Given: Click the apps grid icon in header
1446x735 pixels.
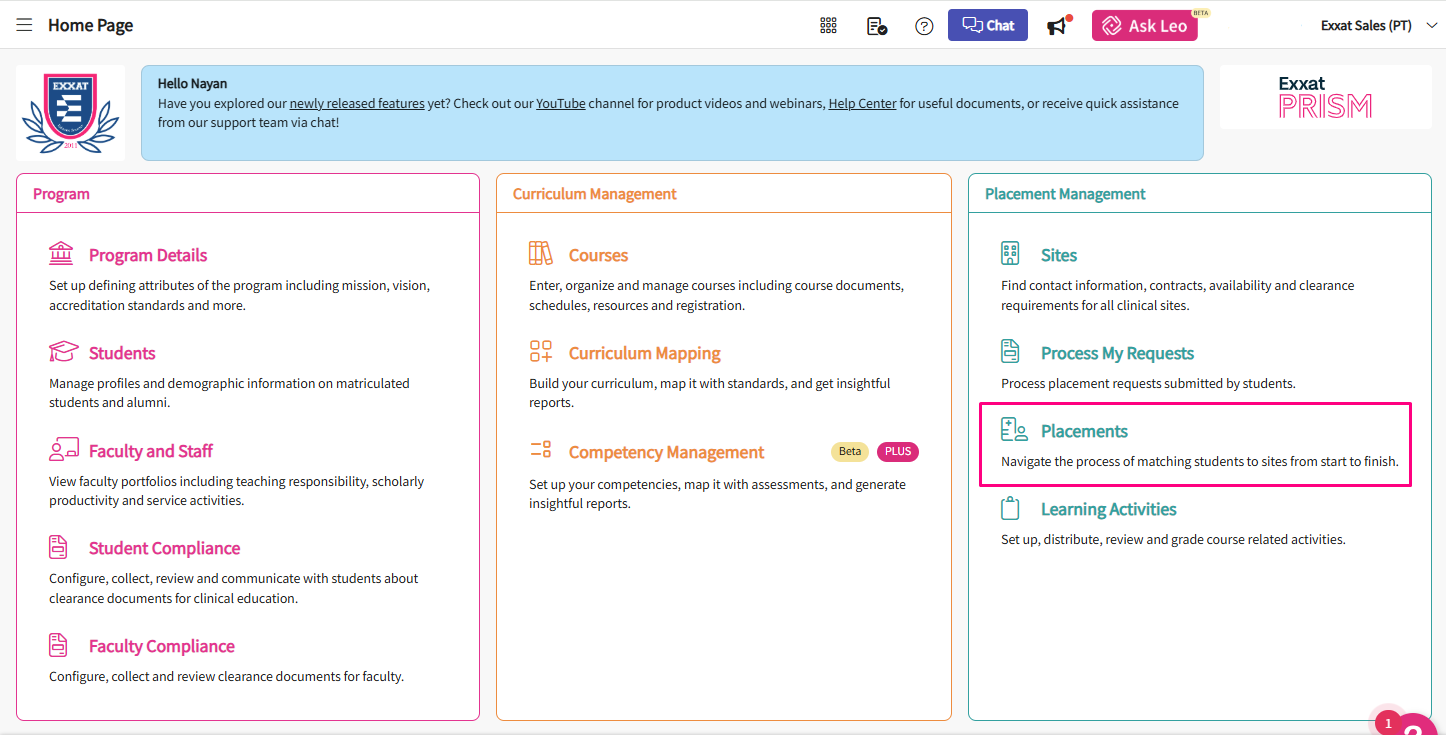Looking at the screenshot, I should click(828, 26).
